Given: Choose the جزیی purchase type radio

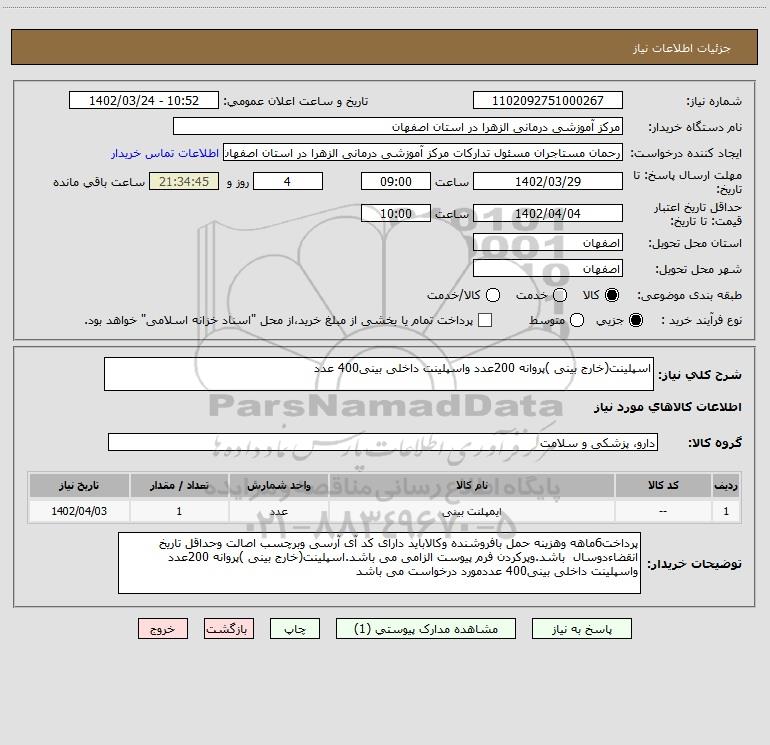Looking at the screenshot, I should point(635,320).
